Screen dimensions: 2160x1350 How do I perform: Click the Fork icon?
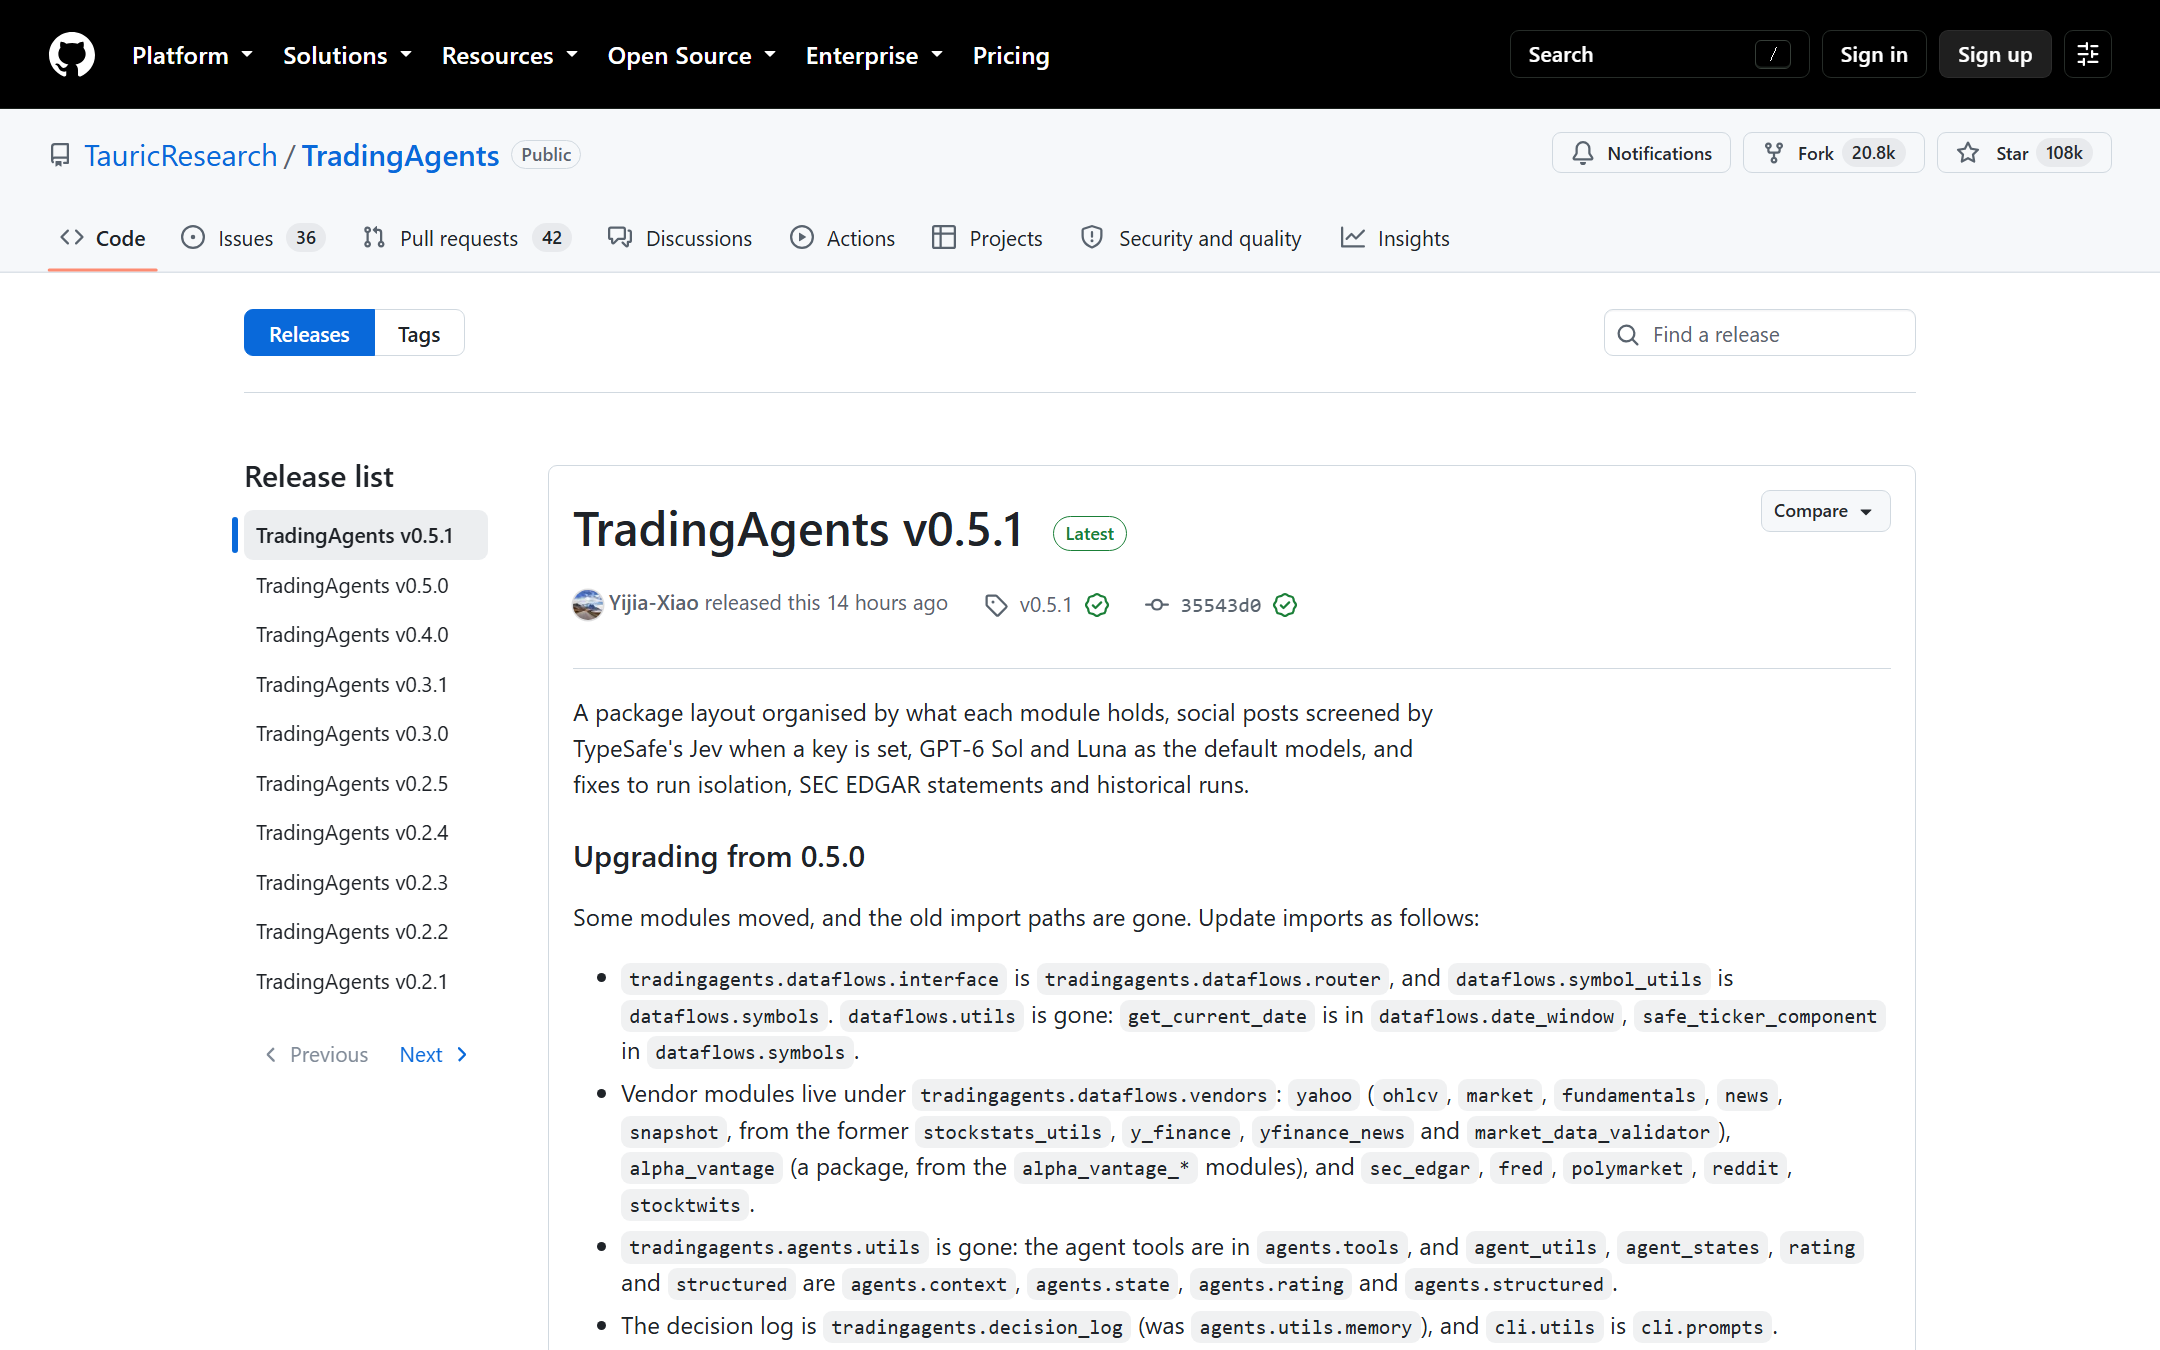point(1774,153)
